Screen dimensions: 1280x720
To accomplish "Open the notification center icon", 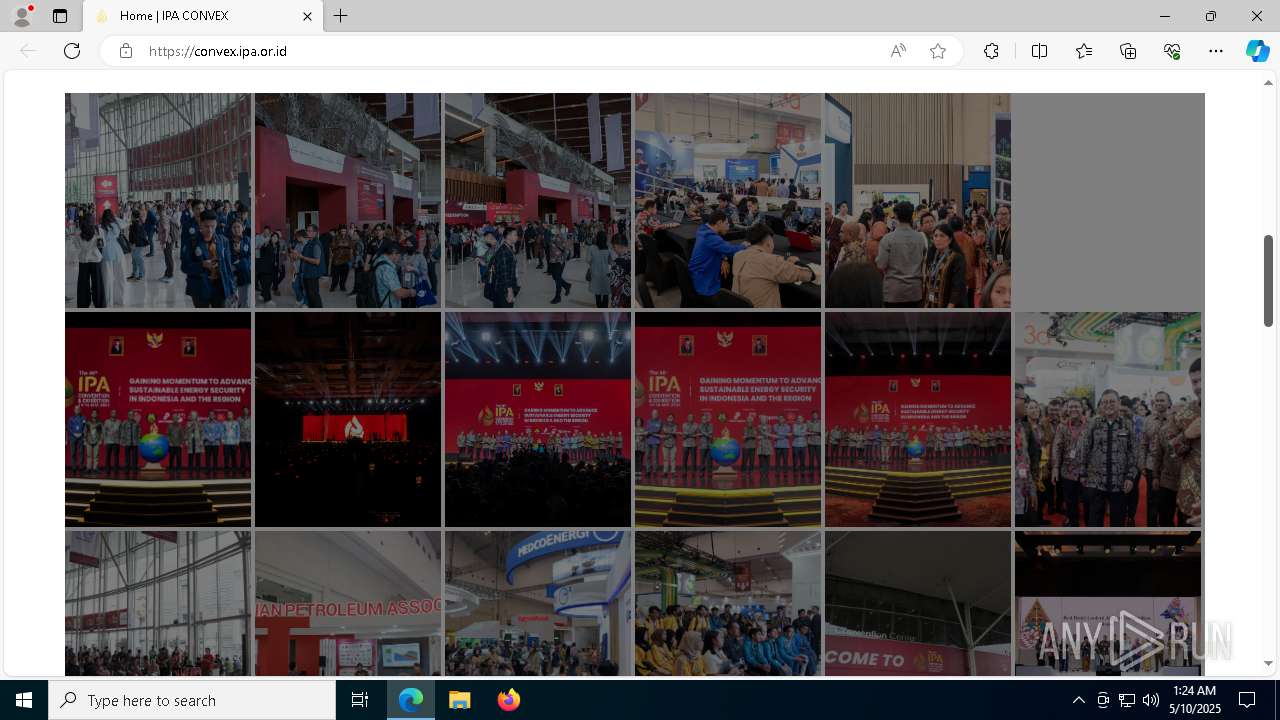I will (1247, 700).
